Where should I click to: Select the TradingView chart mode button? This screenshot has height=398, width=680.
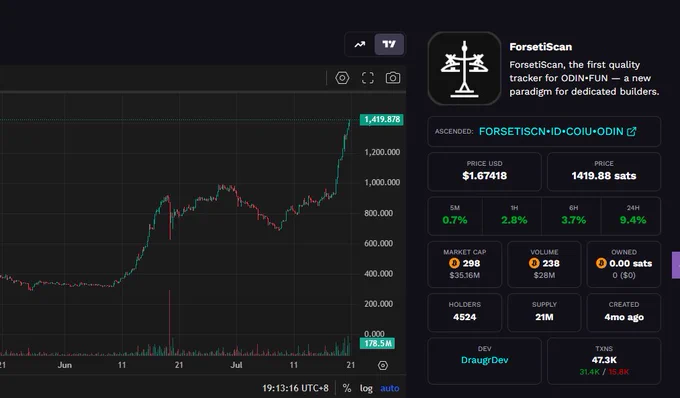coord(389,44)
